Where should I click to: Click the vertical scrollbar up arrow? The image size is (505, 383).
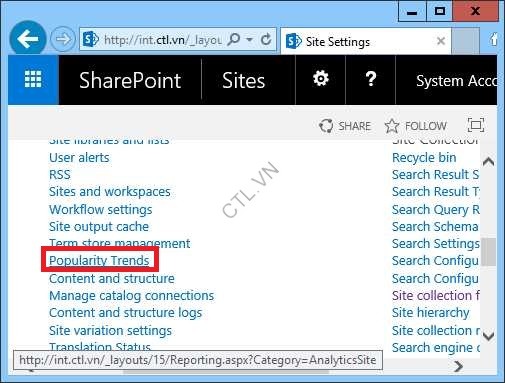488,162
